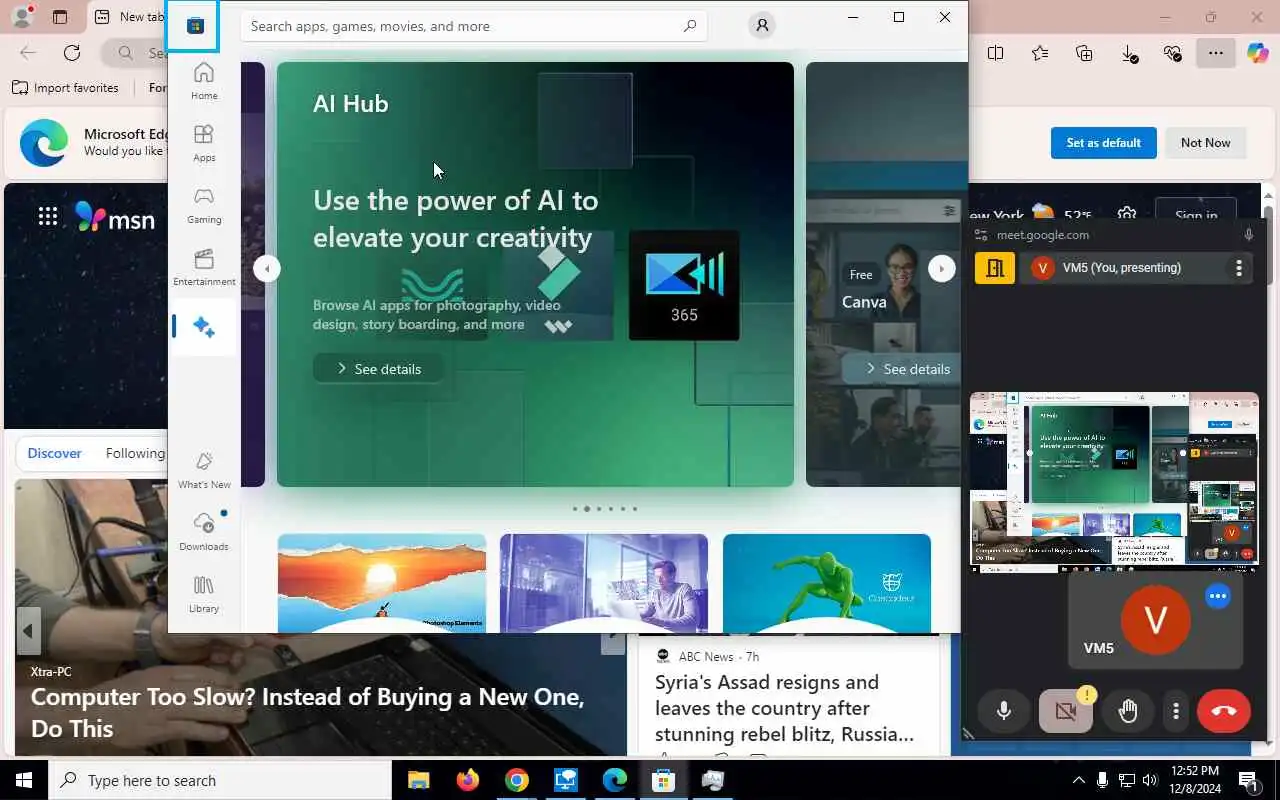Leave call with red hang-up button
This screenshot has height=800, width=1280.
(x=1224, y=711)
